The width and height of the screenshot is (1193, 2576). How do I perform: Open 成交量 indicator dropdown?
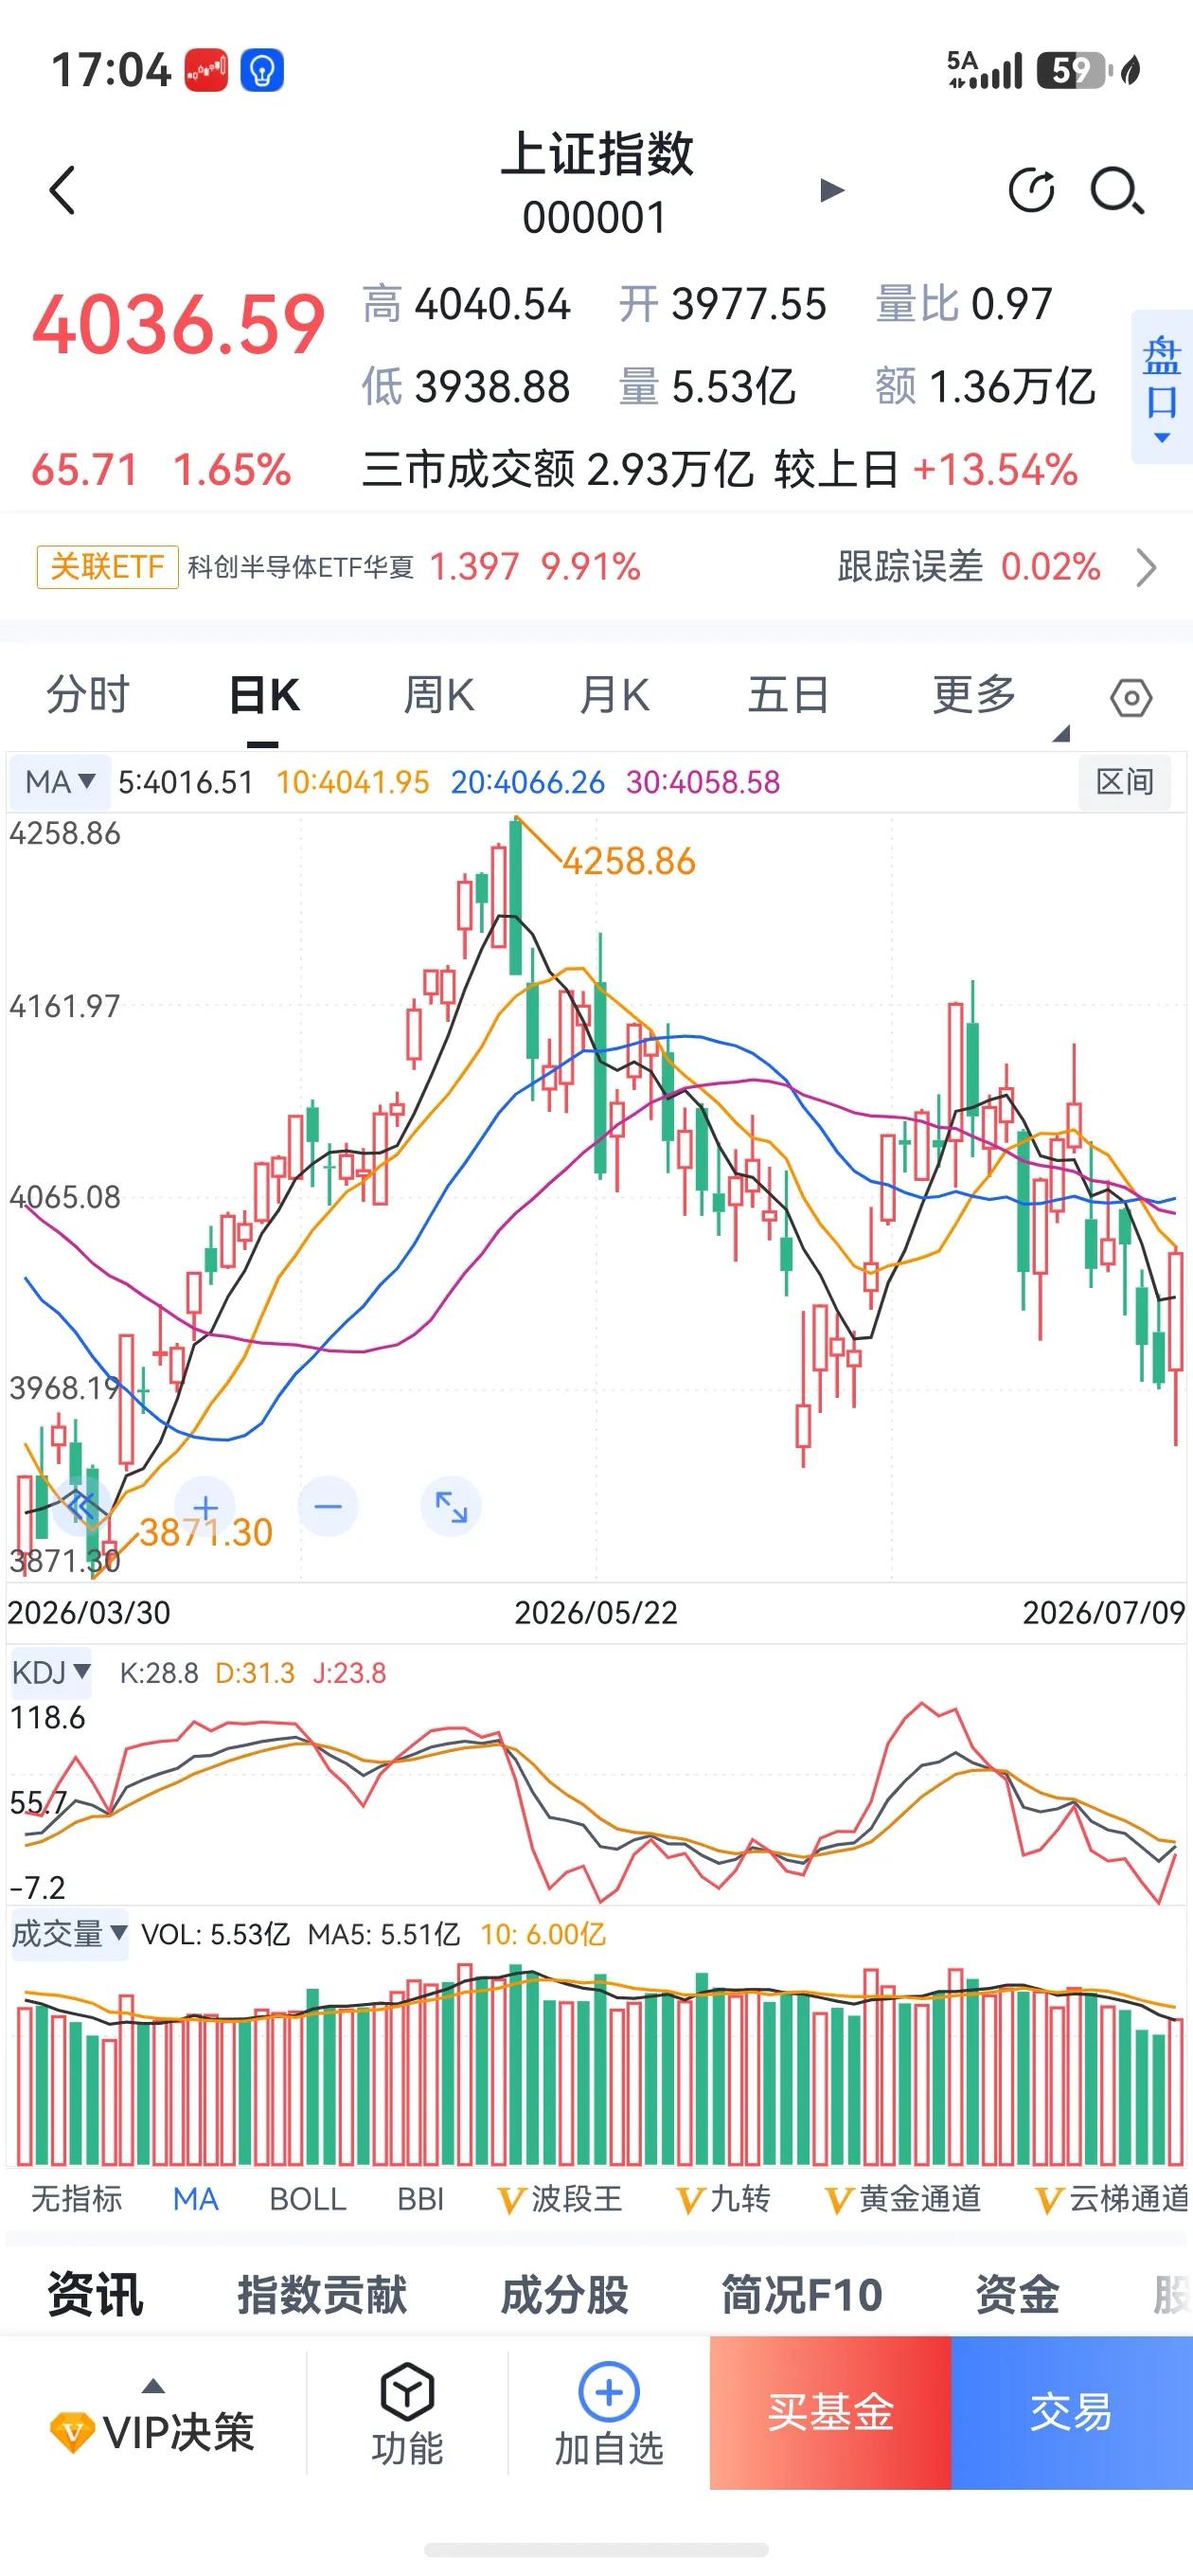click(69, 1934)
